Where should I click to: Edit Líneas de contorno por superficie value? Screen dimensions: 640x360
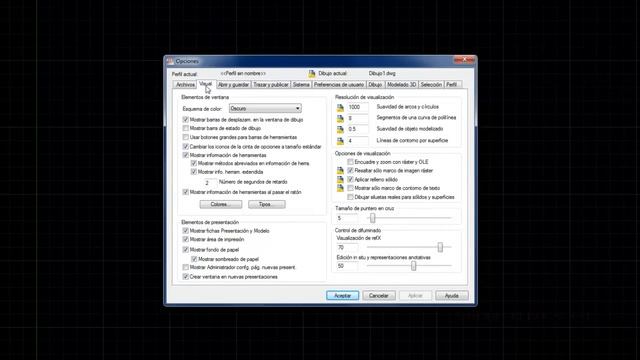[358, 141]
